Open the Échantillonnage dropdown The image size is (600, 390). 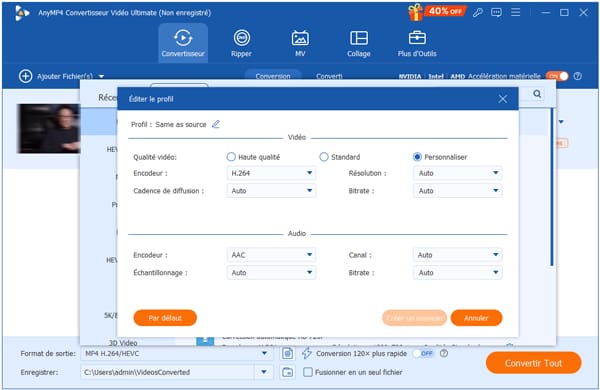pyautogui.click(x=271, y=273)
